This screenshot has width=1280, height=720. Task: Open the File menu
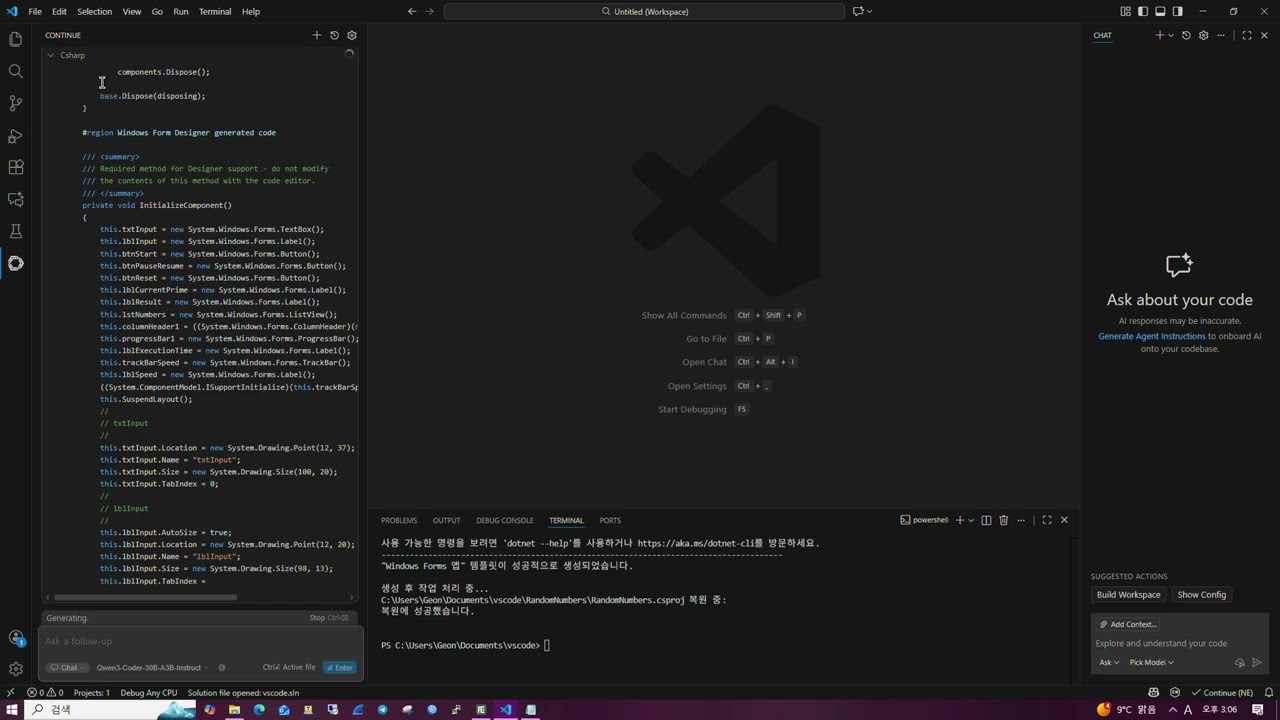click(35, 11)
